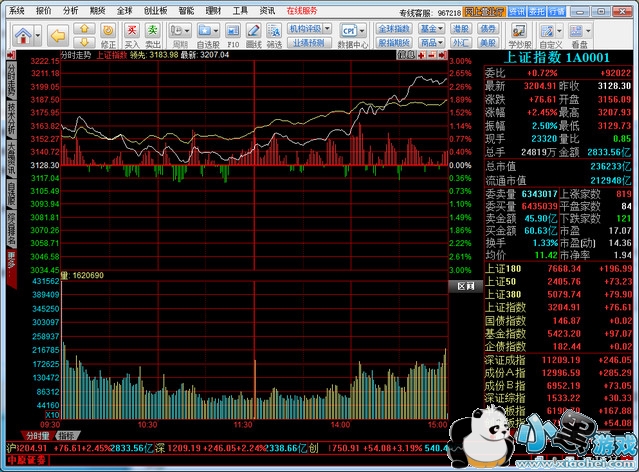This screenshot has width=639, height=472.
Task: Switch to the 指标 bottom tab
Action: click(67, 436)
